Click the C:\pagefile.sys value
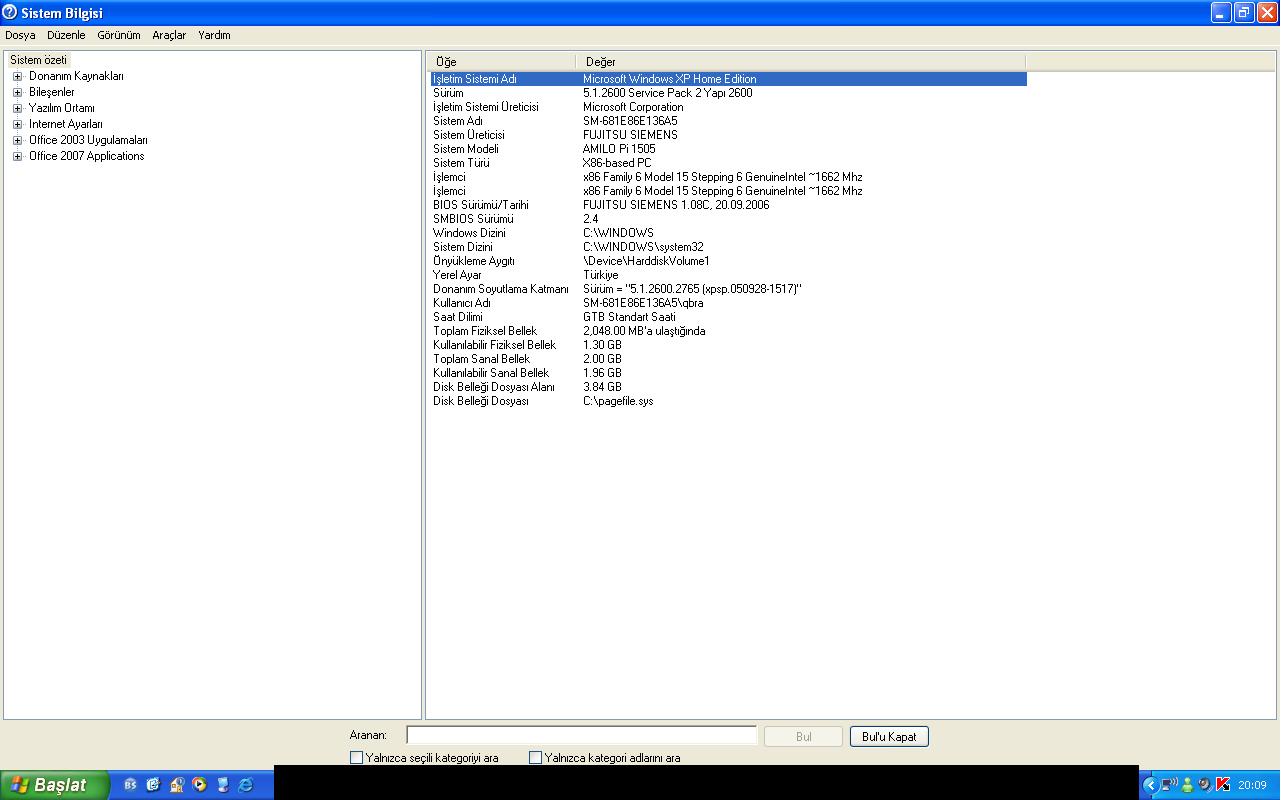Image resolution: width=1283 pixels, height=800 pixels. [x=618, y=401]
